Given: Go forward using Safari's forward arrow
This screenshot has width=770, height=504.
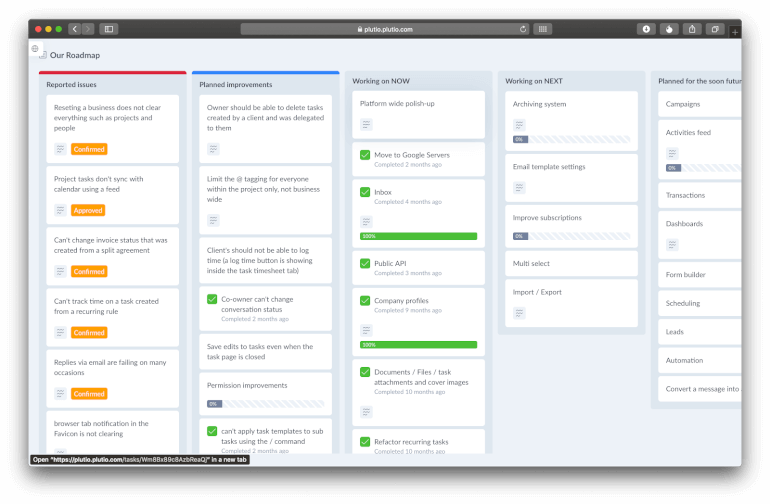Looking at the screenshot, I should point(88,29).
